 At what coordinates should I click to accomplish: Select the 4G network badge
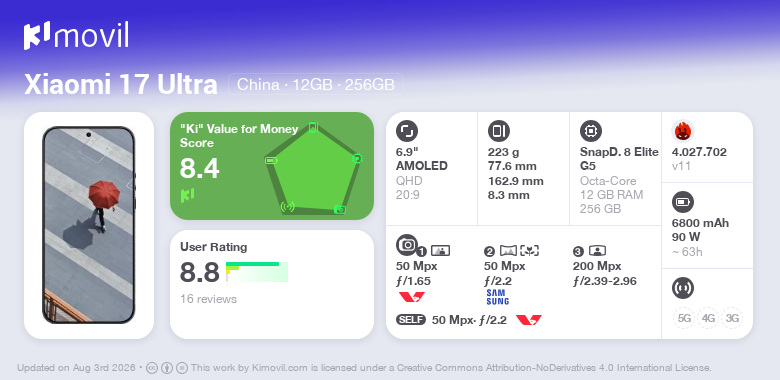point(708,318)
